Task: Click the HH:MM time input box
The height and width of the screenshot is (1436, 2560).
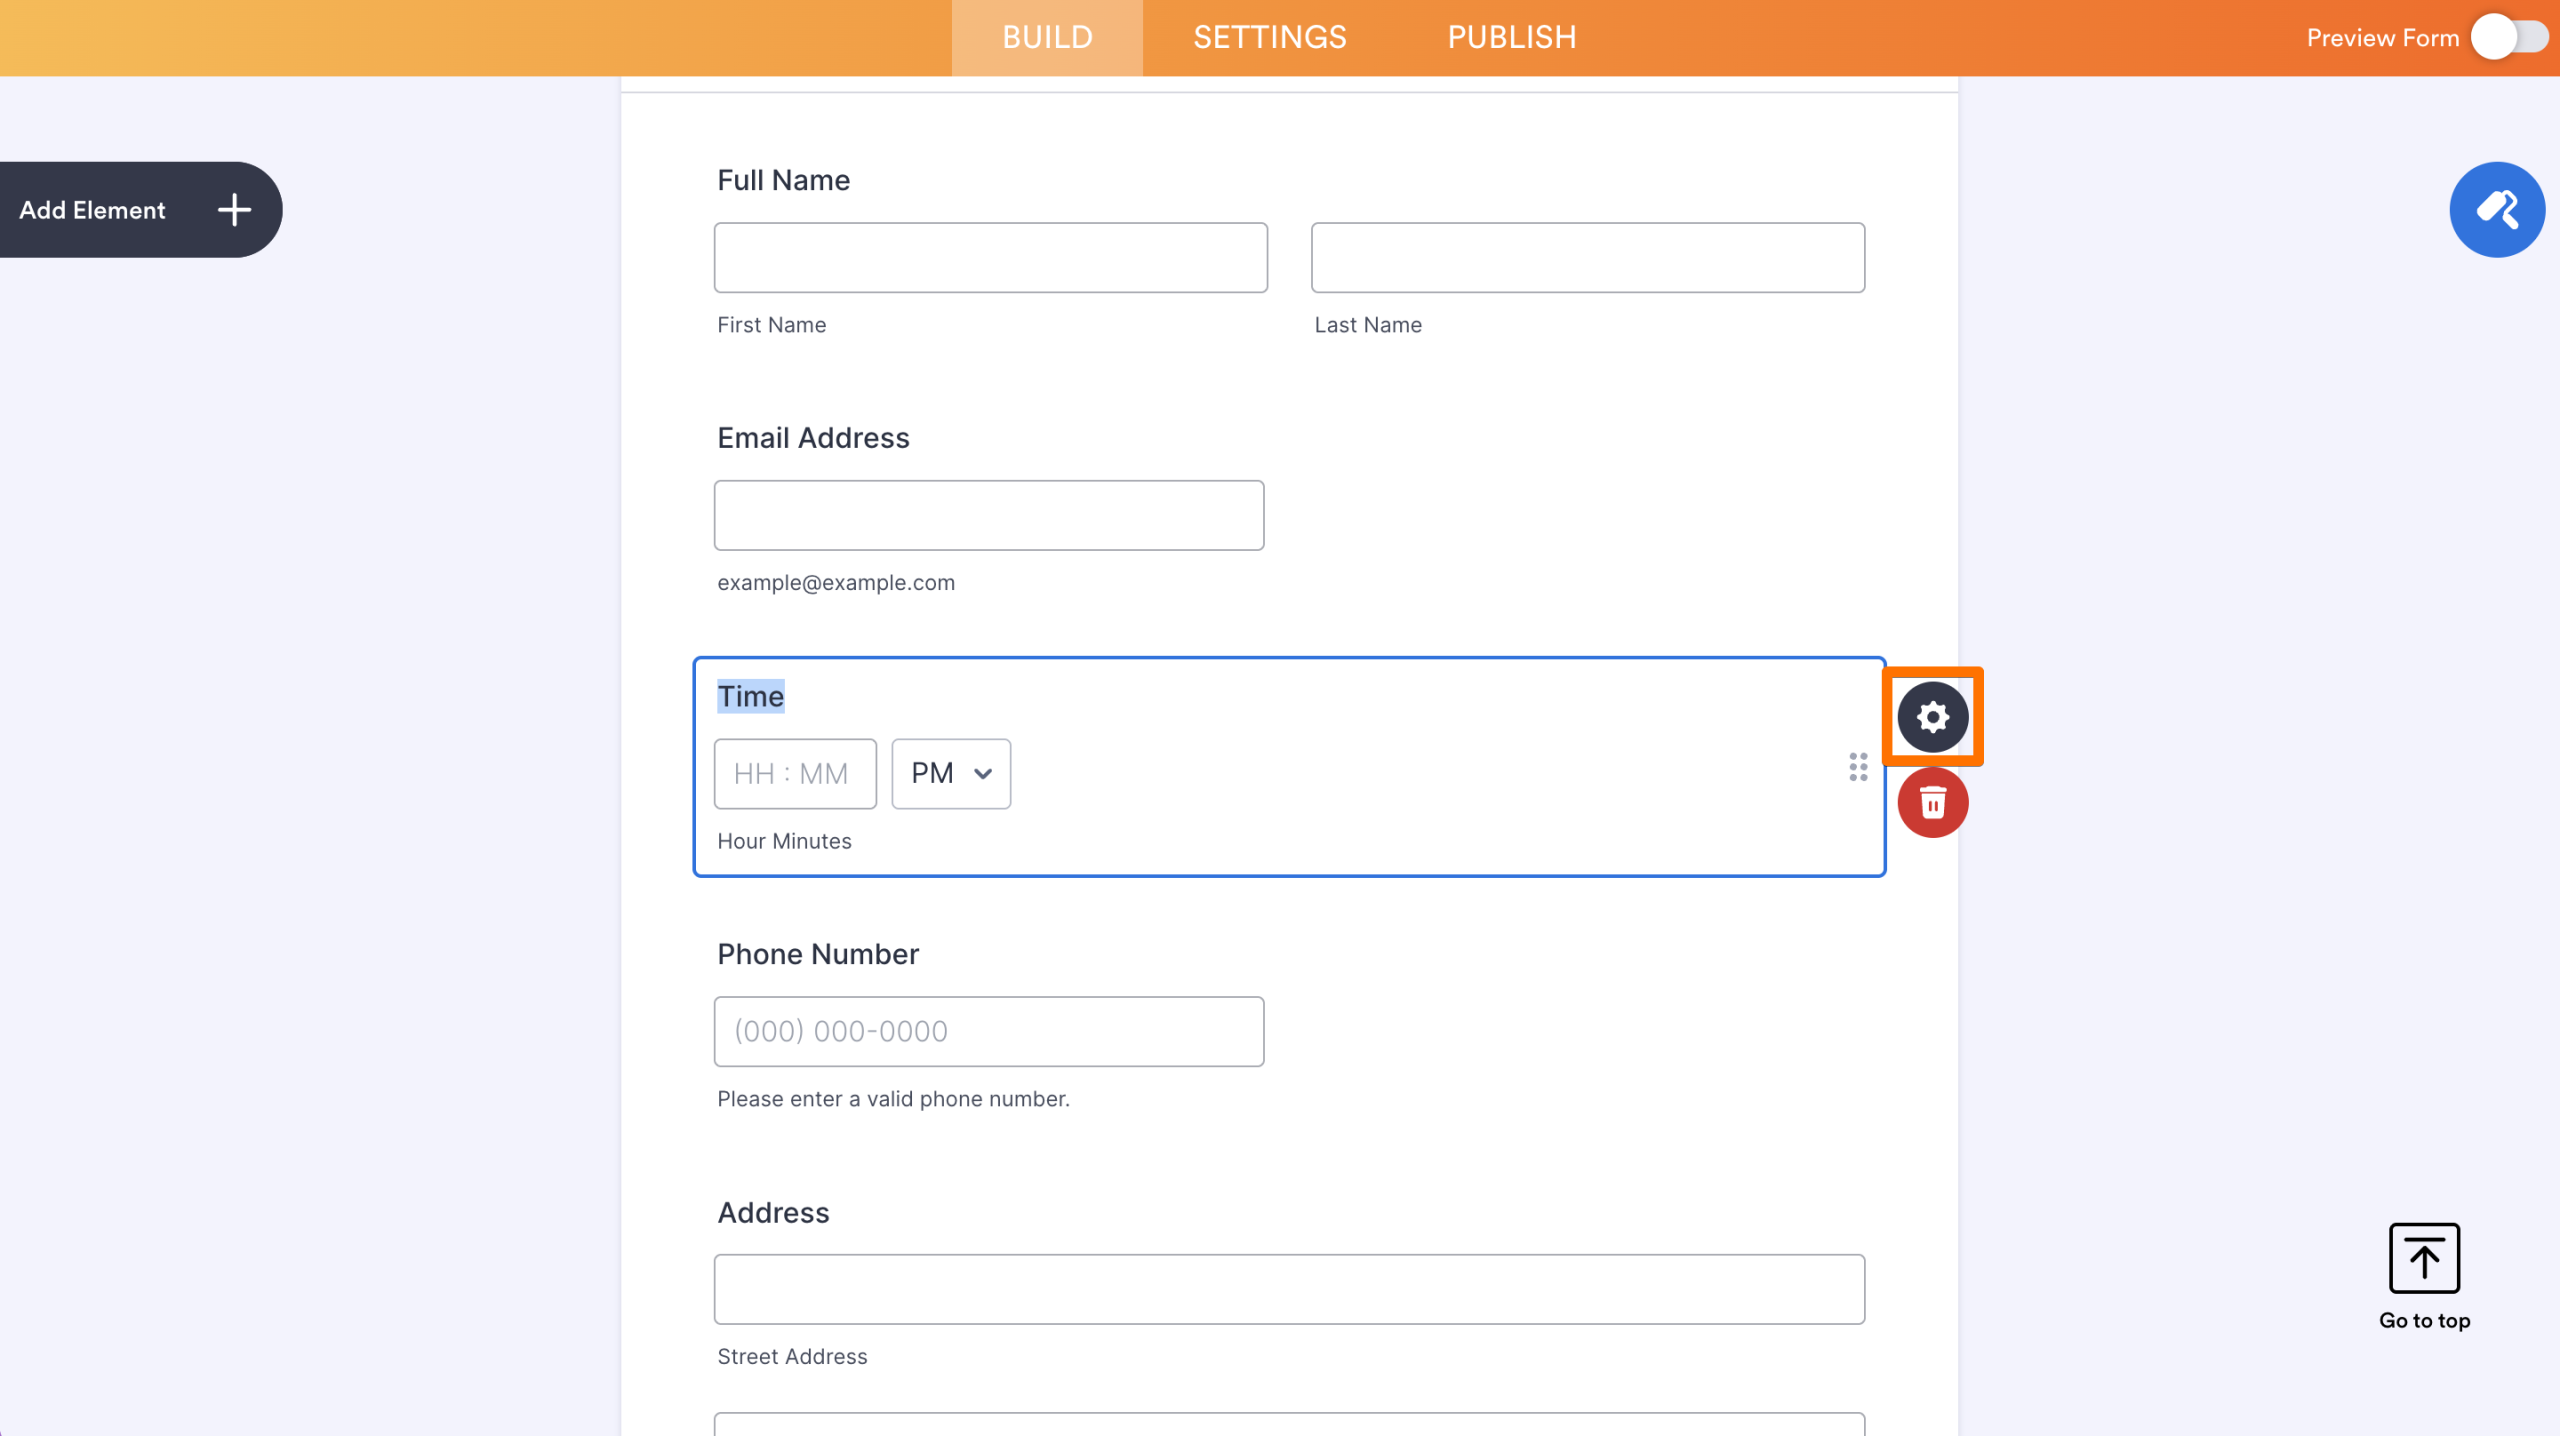Action: click(795, 773)
